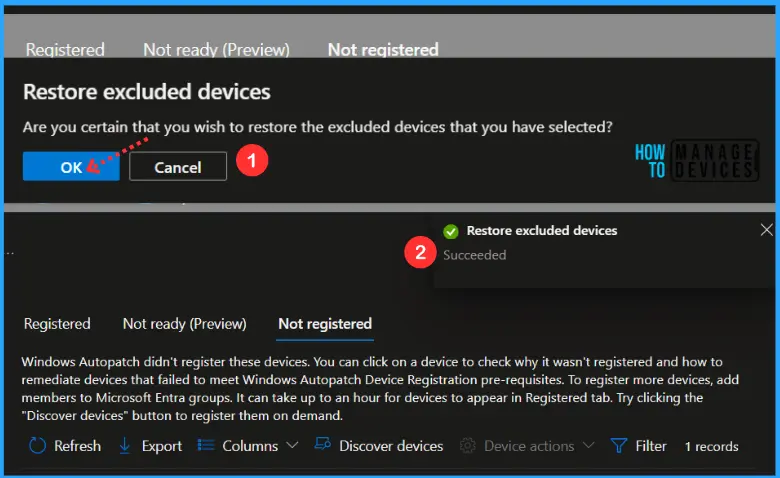The width and height of the screenshot is (780, 478).
Task: Expand the Columns dropdown chevron
Action: [292, 445]
